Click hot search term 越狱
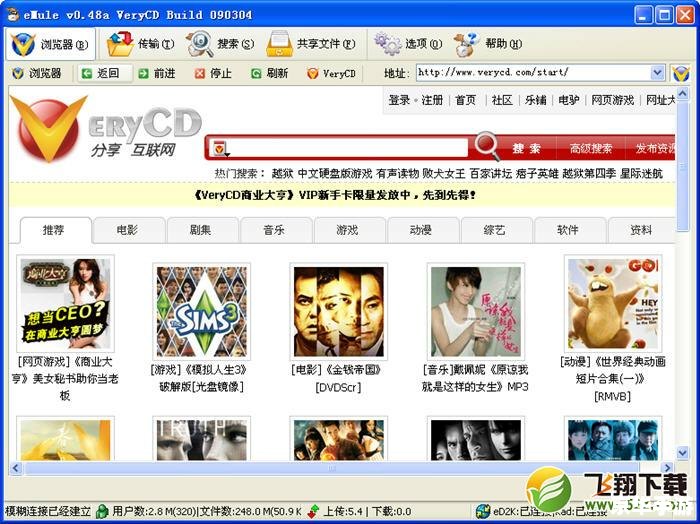The height and width of the screenshot is (524, 700). (283, 173)
